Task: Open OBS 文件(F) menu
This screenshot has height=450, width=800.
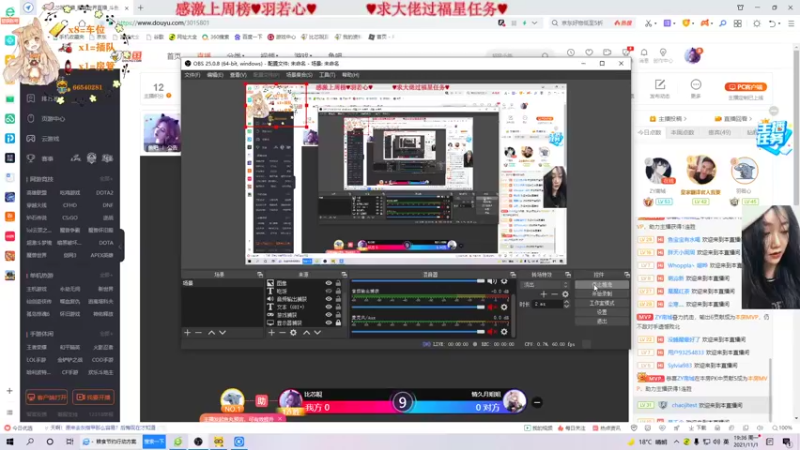Action: click(x=192, y=75)
